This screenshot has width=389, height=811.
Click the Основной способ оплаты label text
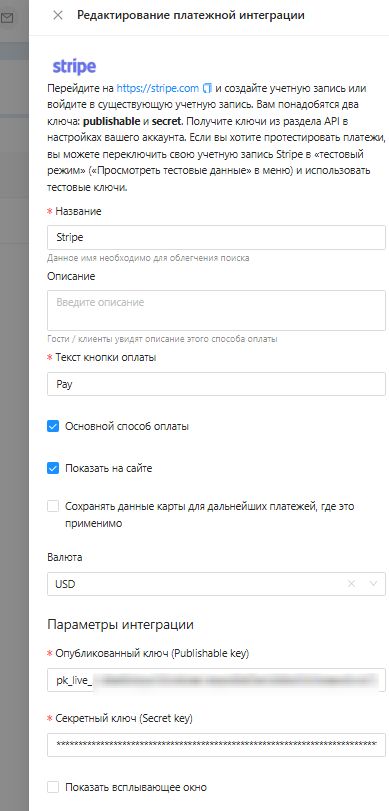pos(127,427)
